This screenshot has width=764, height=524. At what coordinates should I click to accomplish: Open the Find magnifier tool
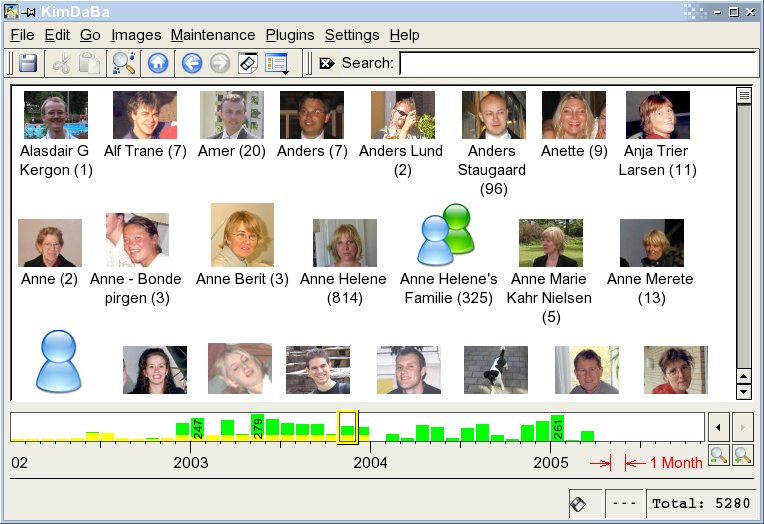click(124, 63)
